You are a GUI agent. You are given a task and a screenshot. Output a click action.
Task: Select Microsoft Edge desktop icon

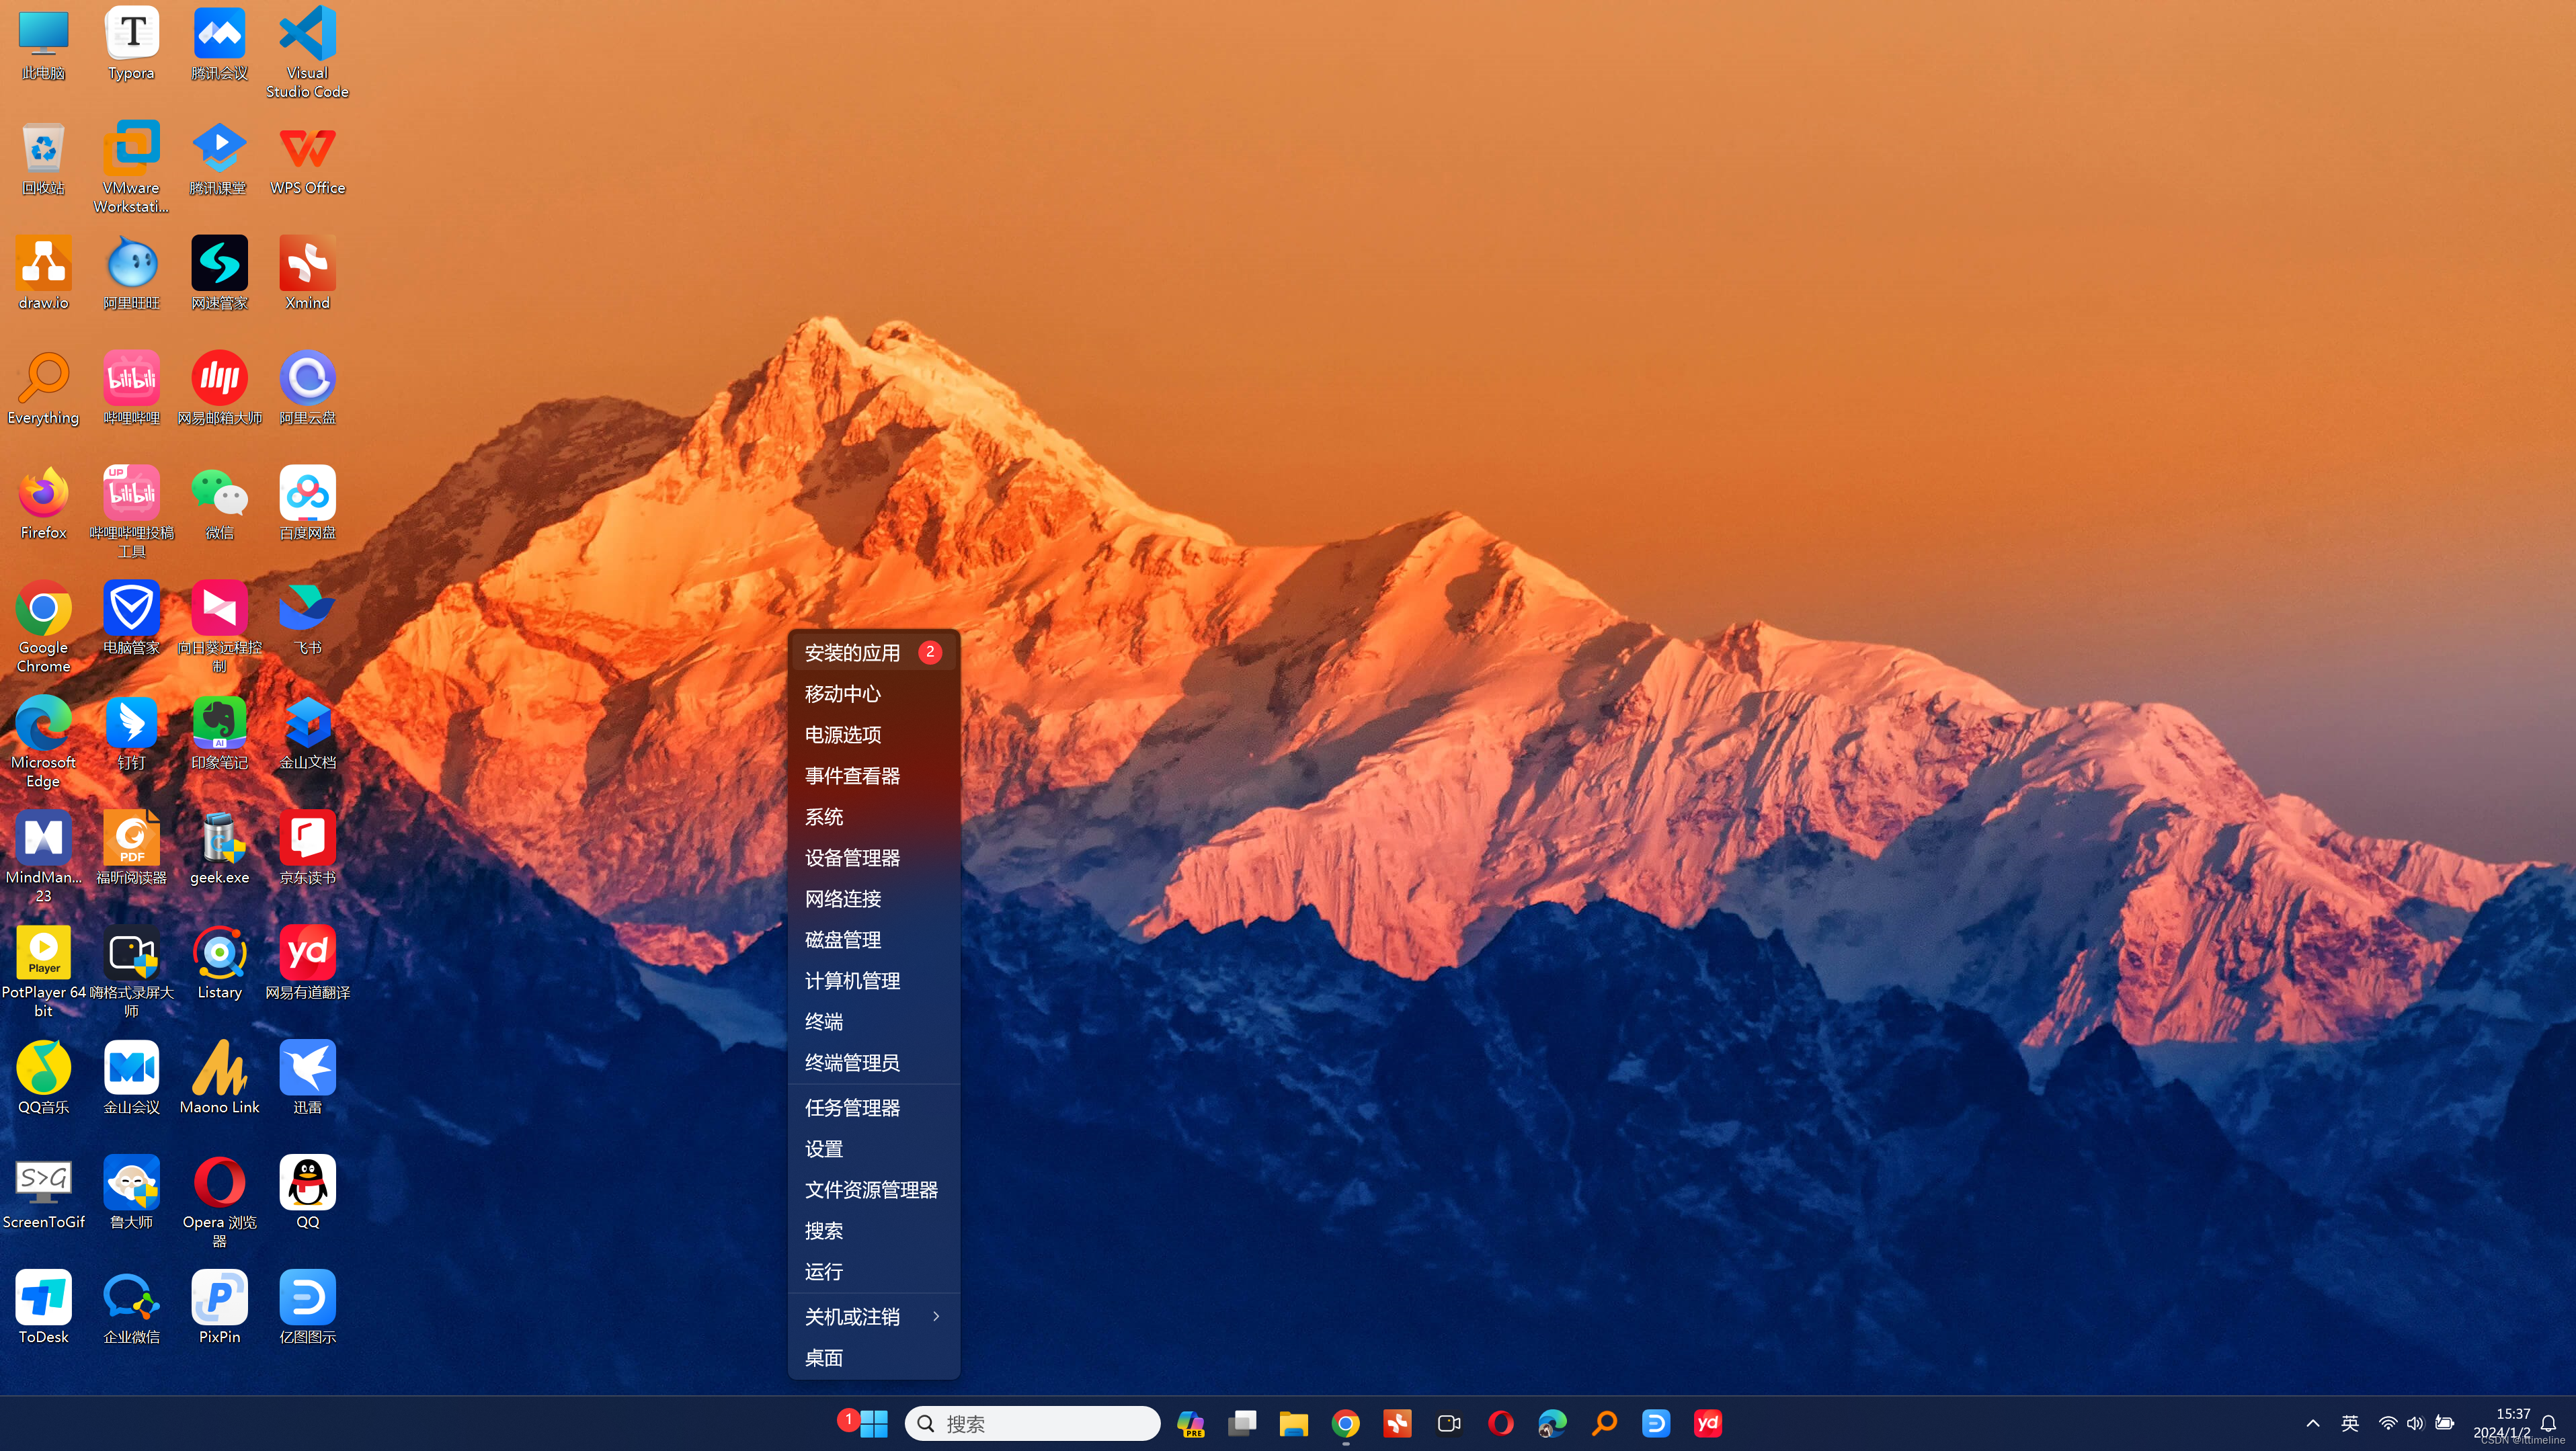[43, 742]
